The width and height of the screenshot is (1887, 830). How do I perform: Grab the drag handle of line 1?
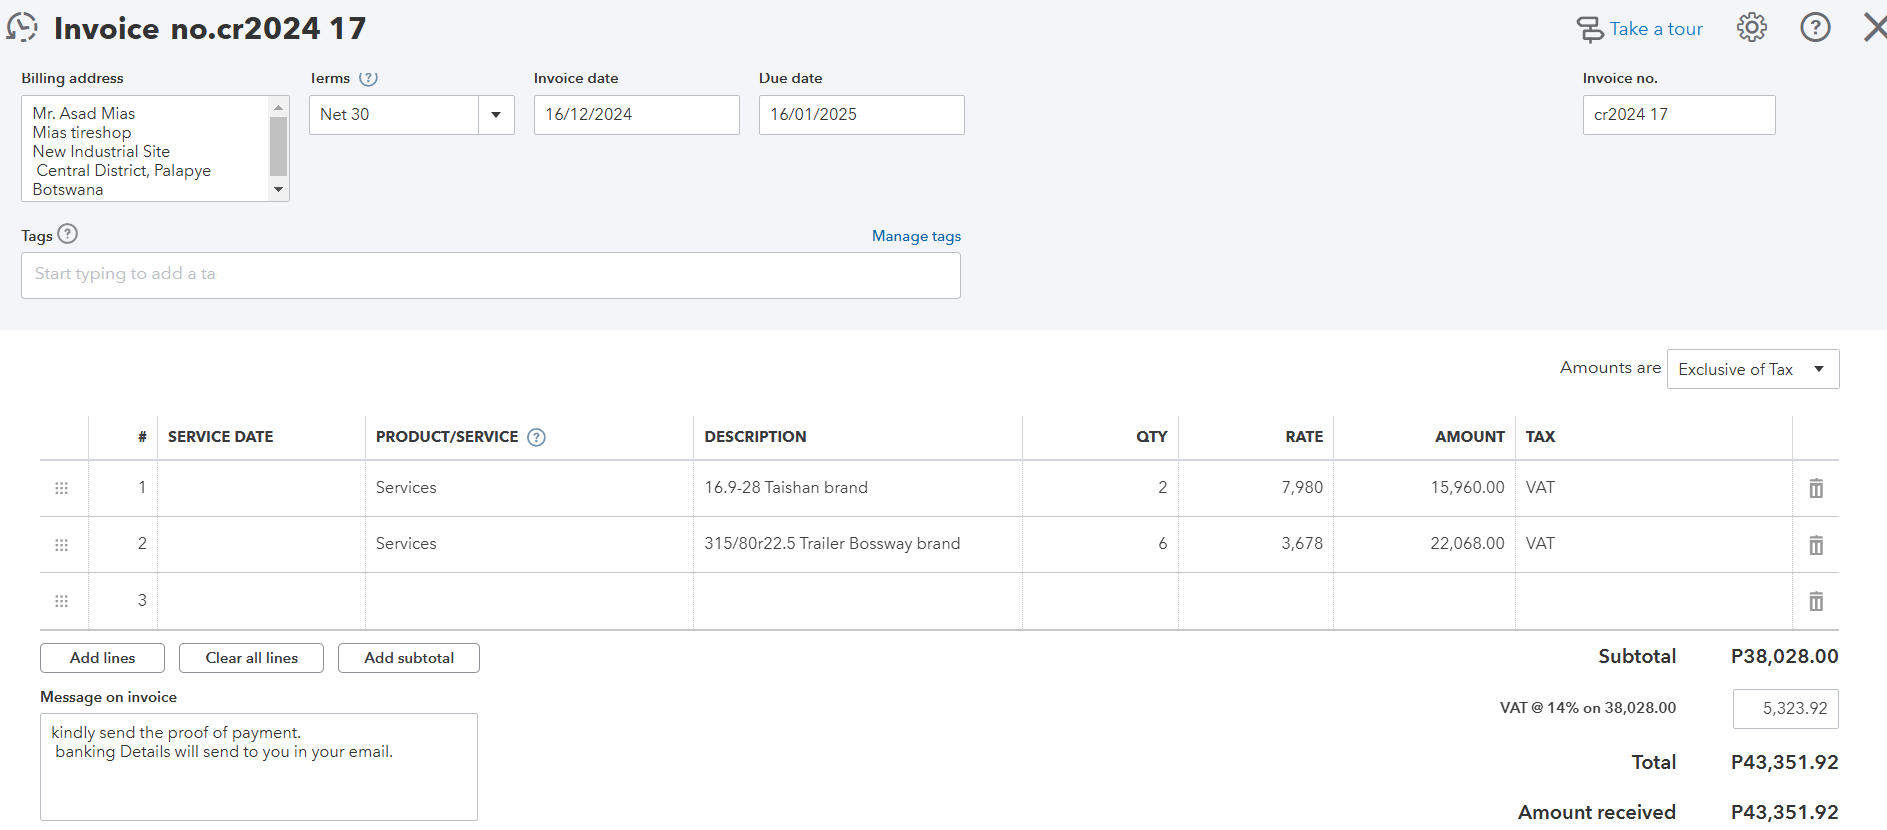(61, 488)
